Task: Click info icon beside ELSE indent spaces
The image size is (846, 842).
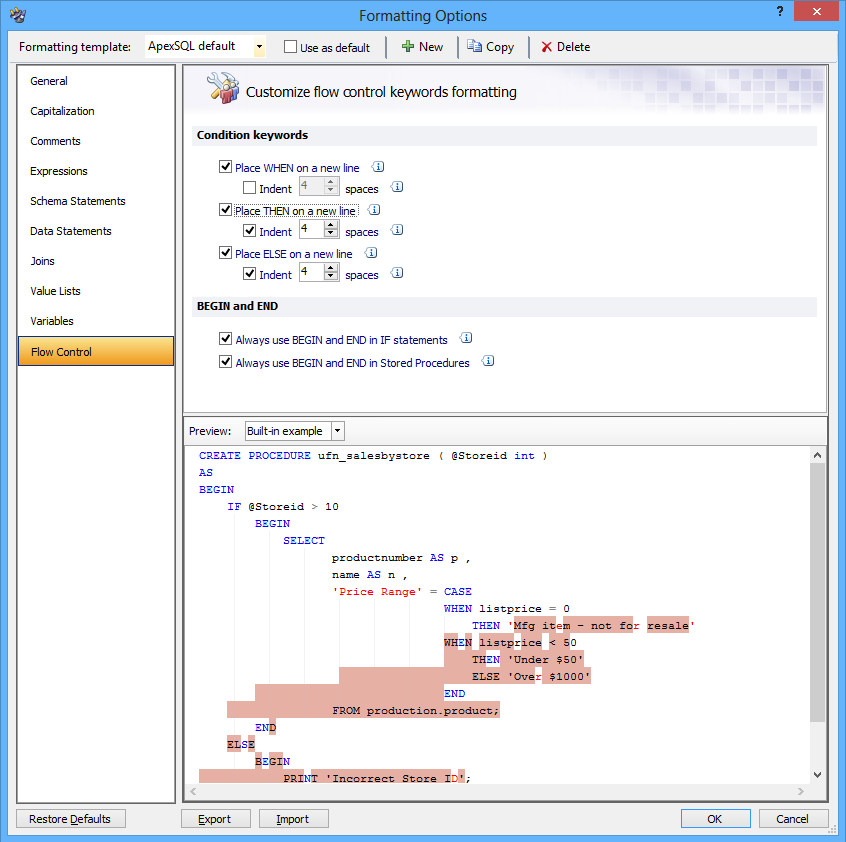Action: point(397,273)
